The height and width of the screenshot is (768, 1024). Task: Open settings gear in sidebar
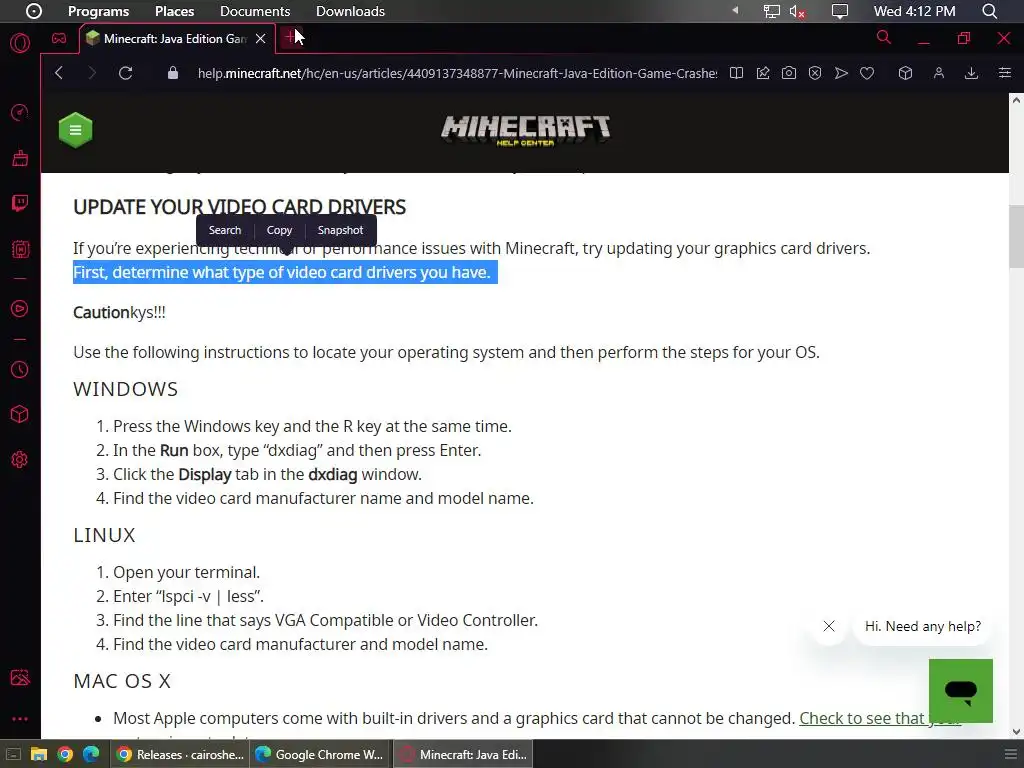tap(20, 459)
